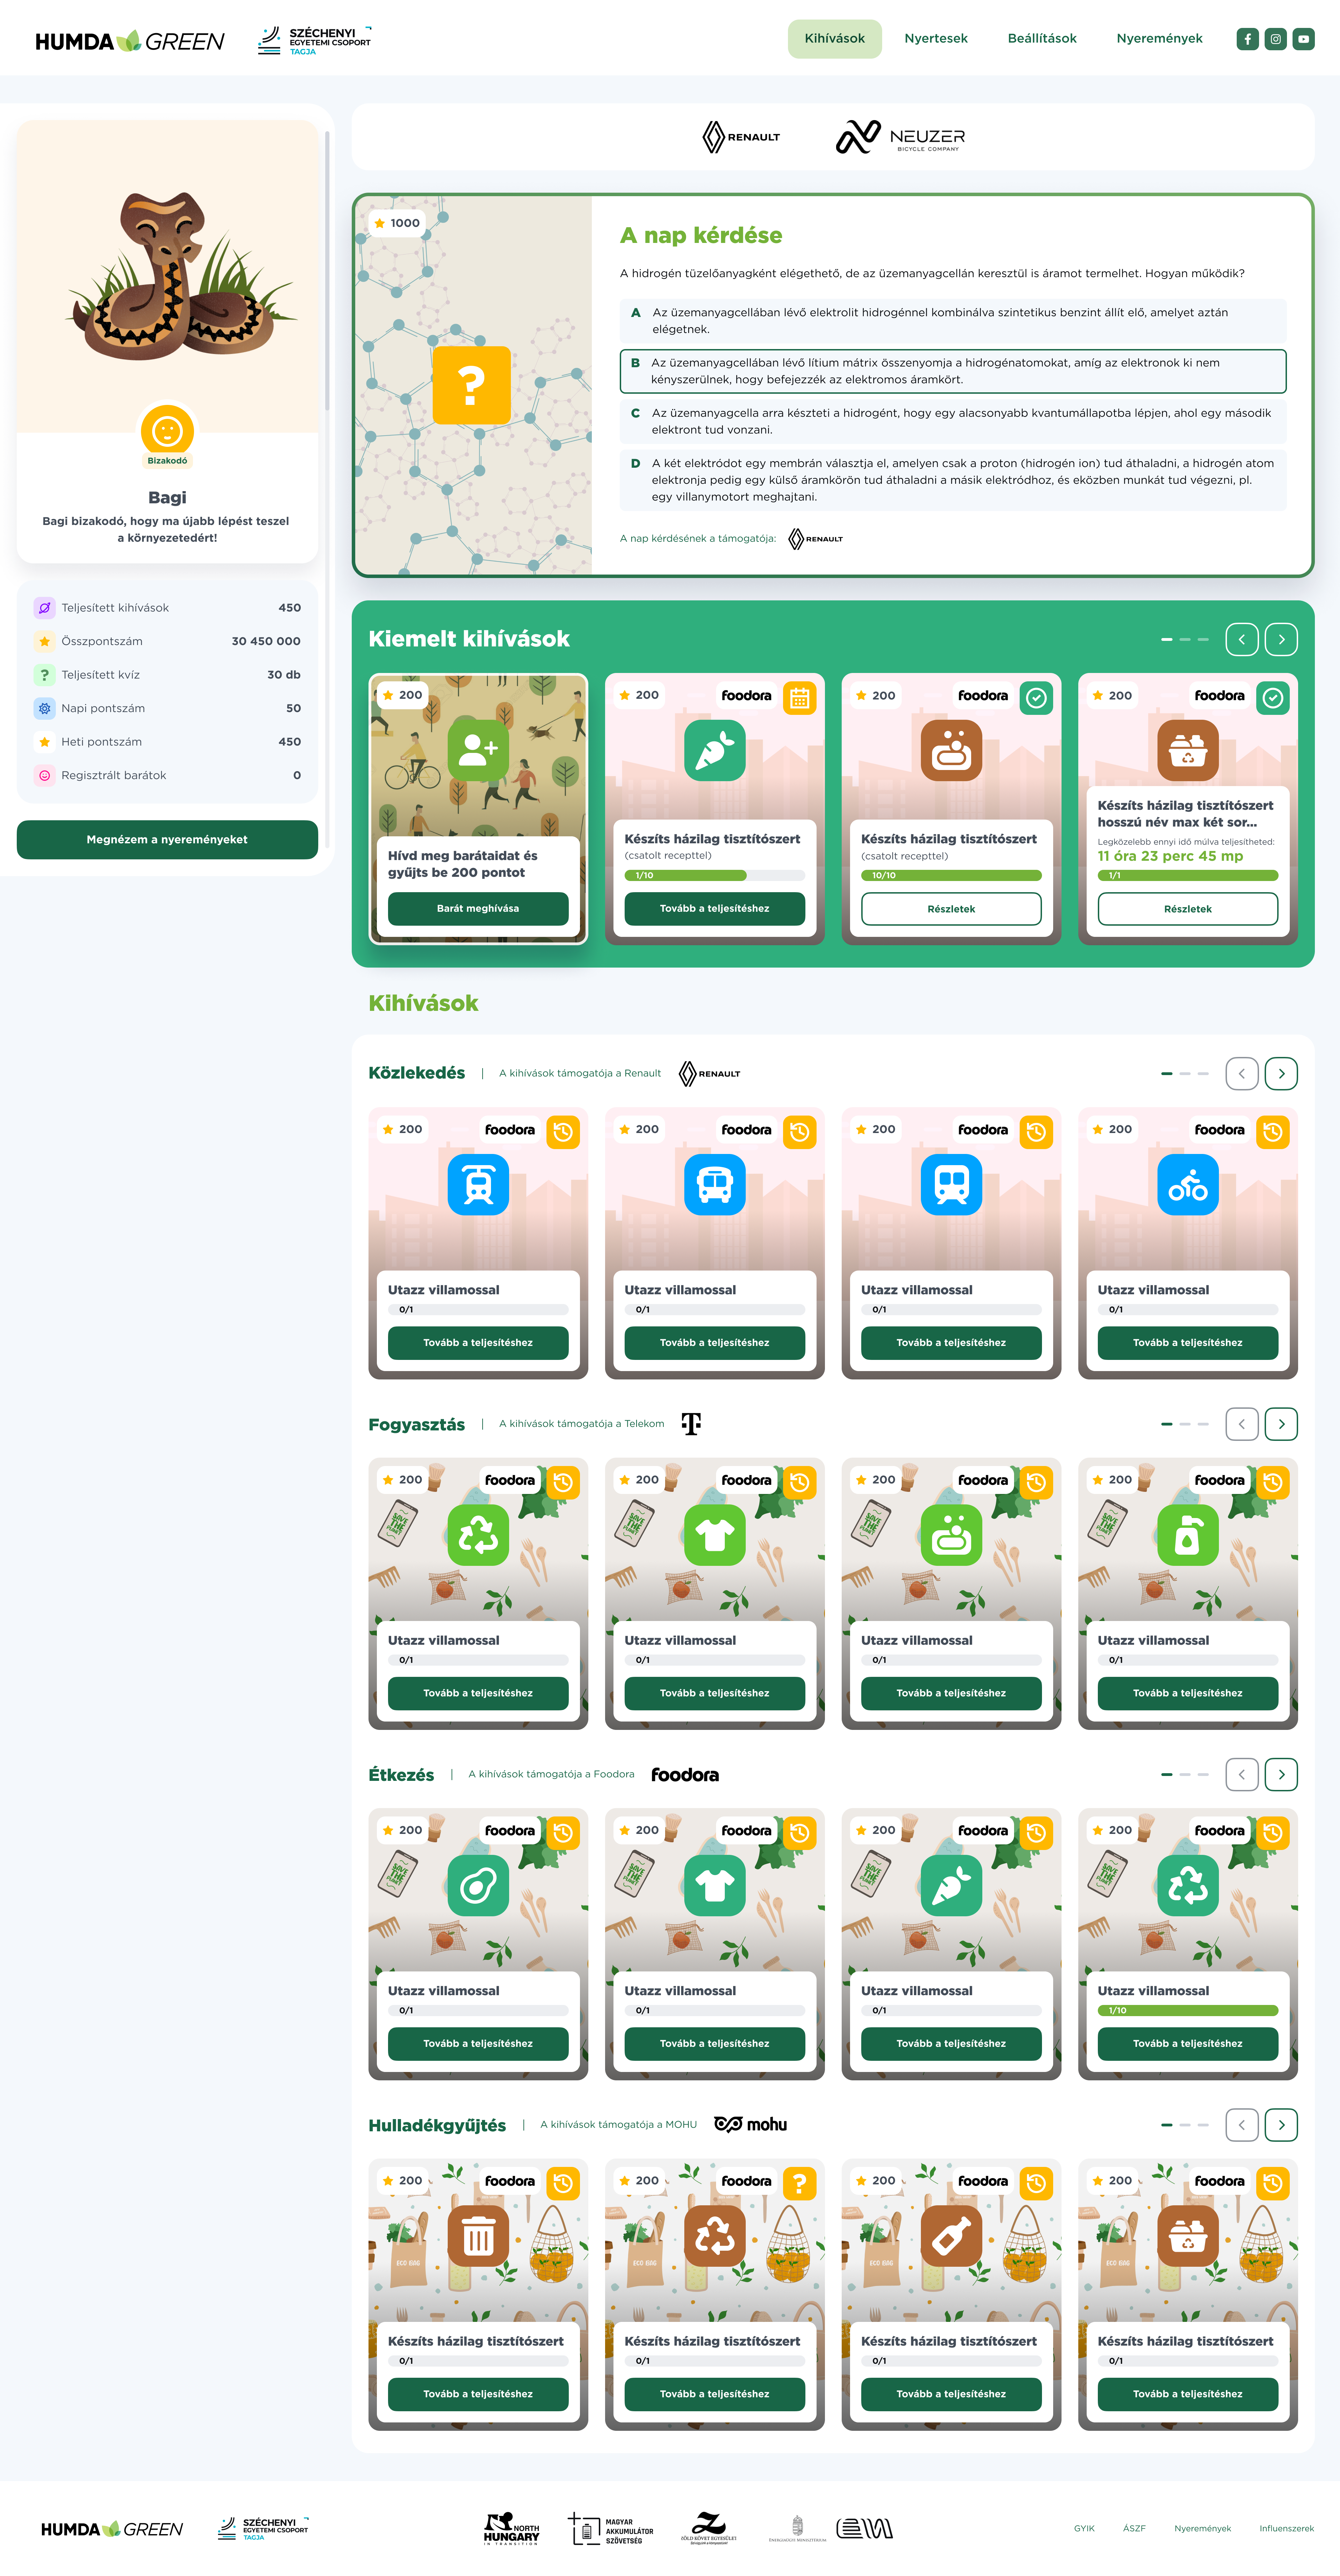Click the blue tram icon in Közlekedés
This screenshot has height=2576, width=1340.
coord(478,1185)
